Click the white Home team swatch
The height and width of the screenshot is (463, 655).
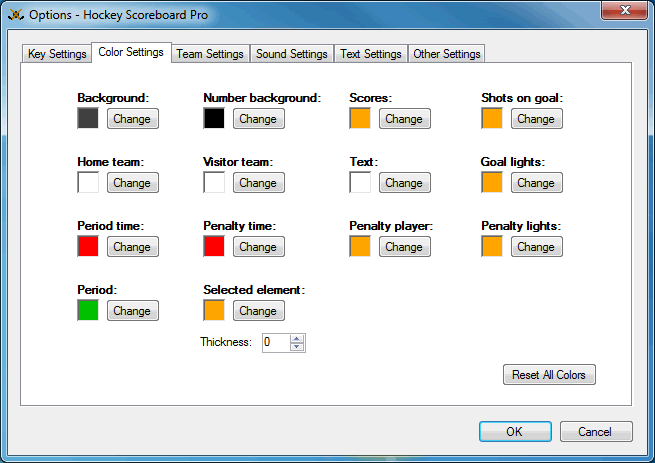click(88, 182)
